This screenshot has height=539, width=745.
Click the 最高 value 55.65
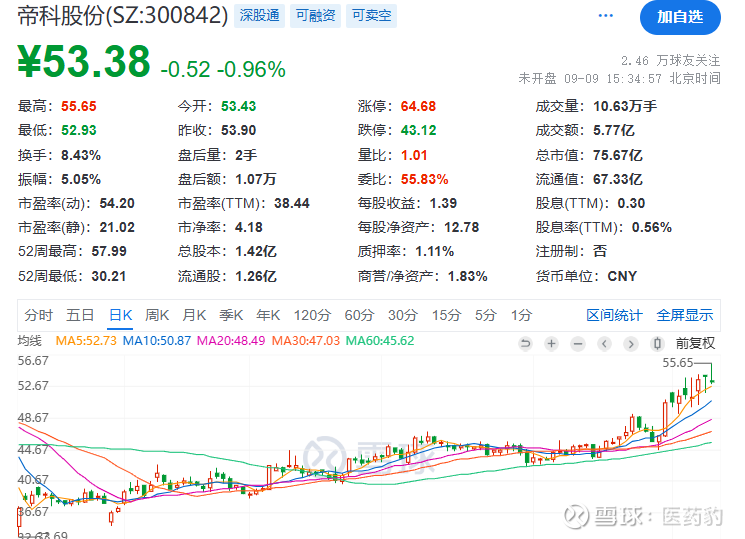coord(79,106)
